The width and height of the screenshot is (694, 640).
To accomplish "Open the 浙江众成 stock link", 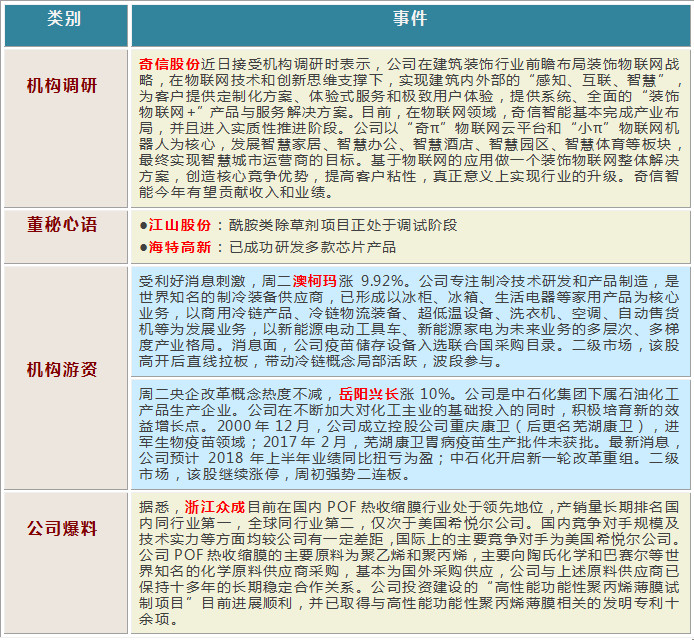I will (215, 507).
